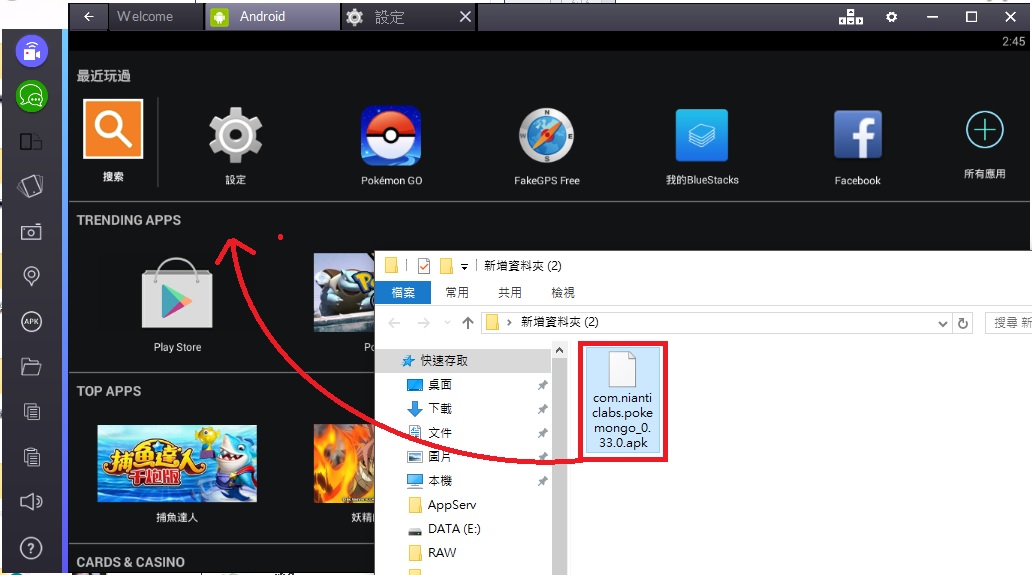Open the 設定 gear app
Image resolution: width=1032 pixels, height=575 pixels.
[x=236, y=136]
